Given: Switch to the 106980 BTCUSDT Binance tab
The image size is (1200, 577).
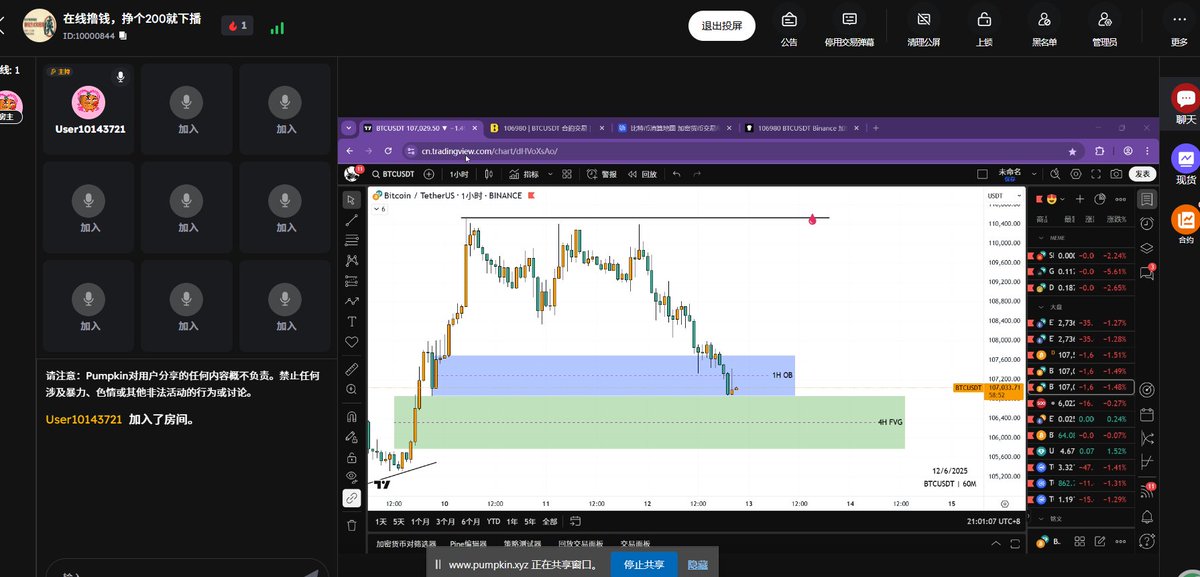Looking at the screenshot, I should [x=800, y=128].
